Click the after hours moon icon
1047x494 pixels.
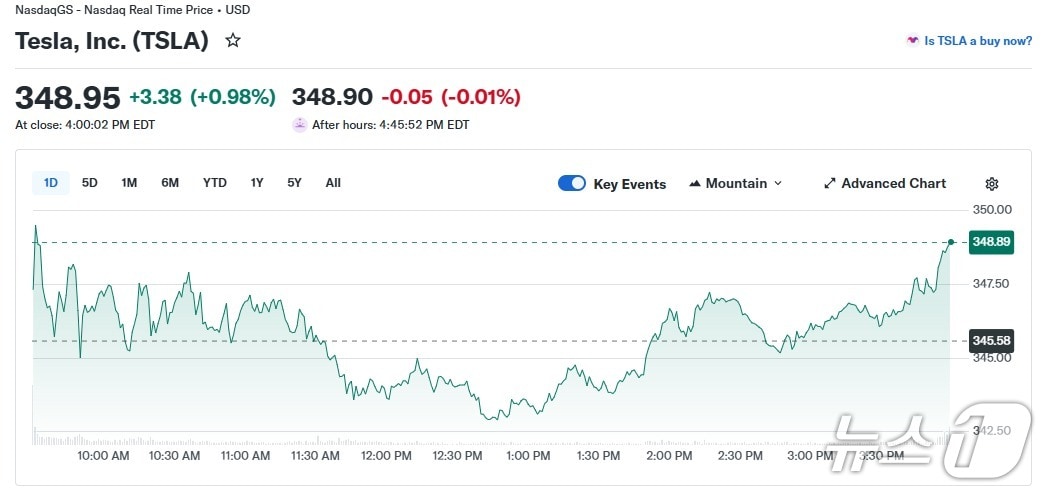299,125
